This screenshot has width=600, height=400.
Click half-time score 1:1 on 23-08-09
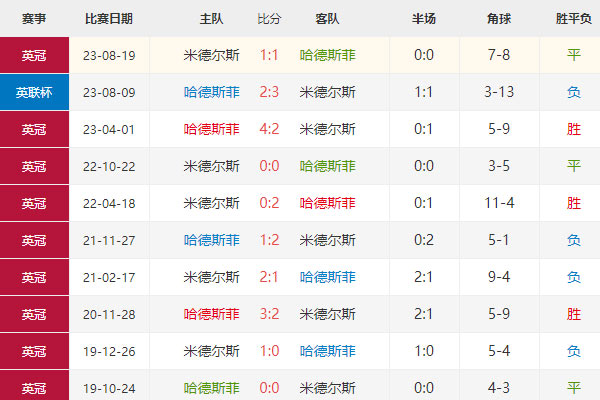coord(424,92)
